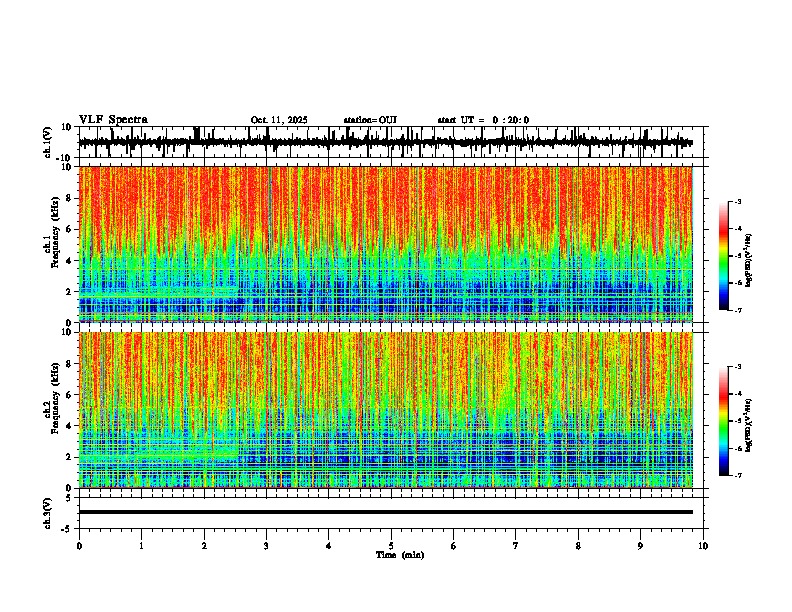The height and width of the screenshot is (612, 792).
Task: Select the "Oct. 11, 2025" date text
Action: 279,120
